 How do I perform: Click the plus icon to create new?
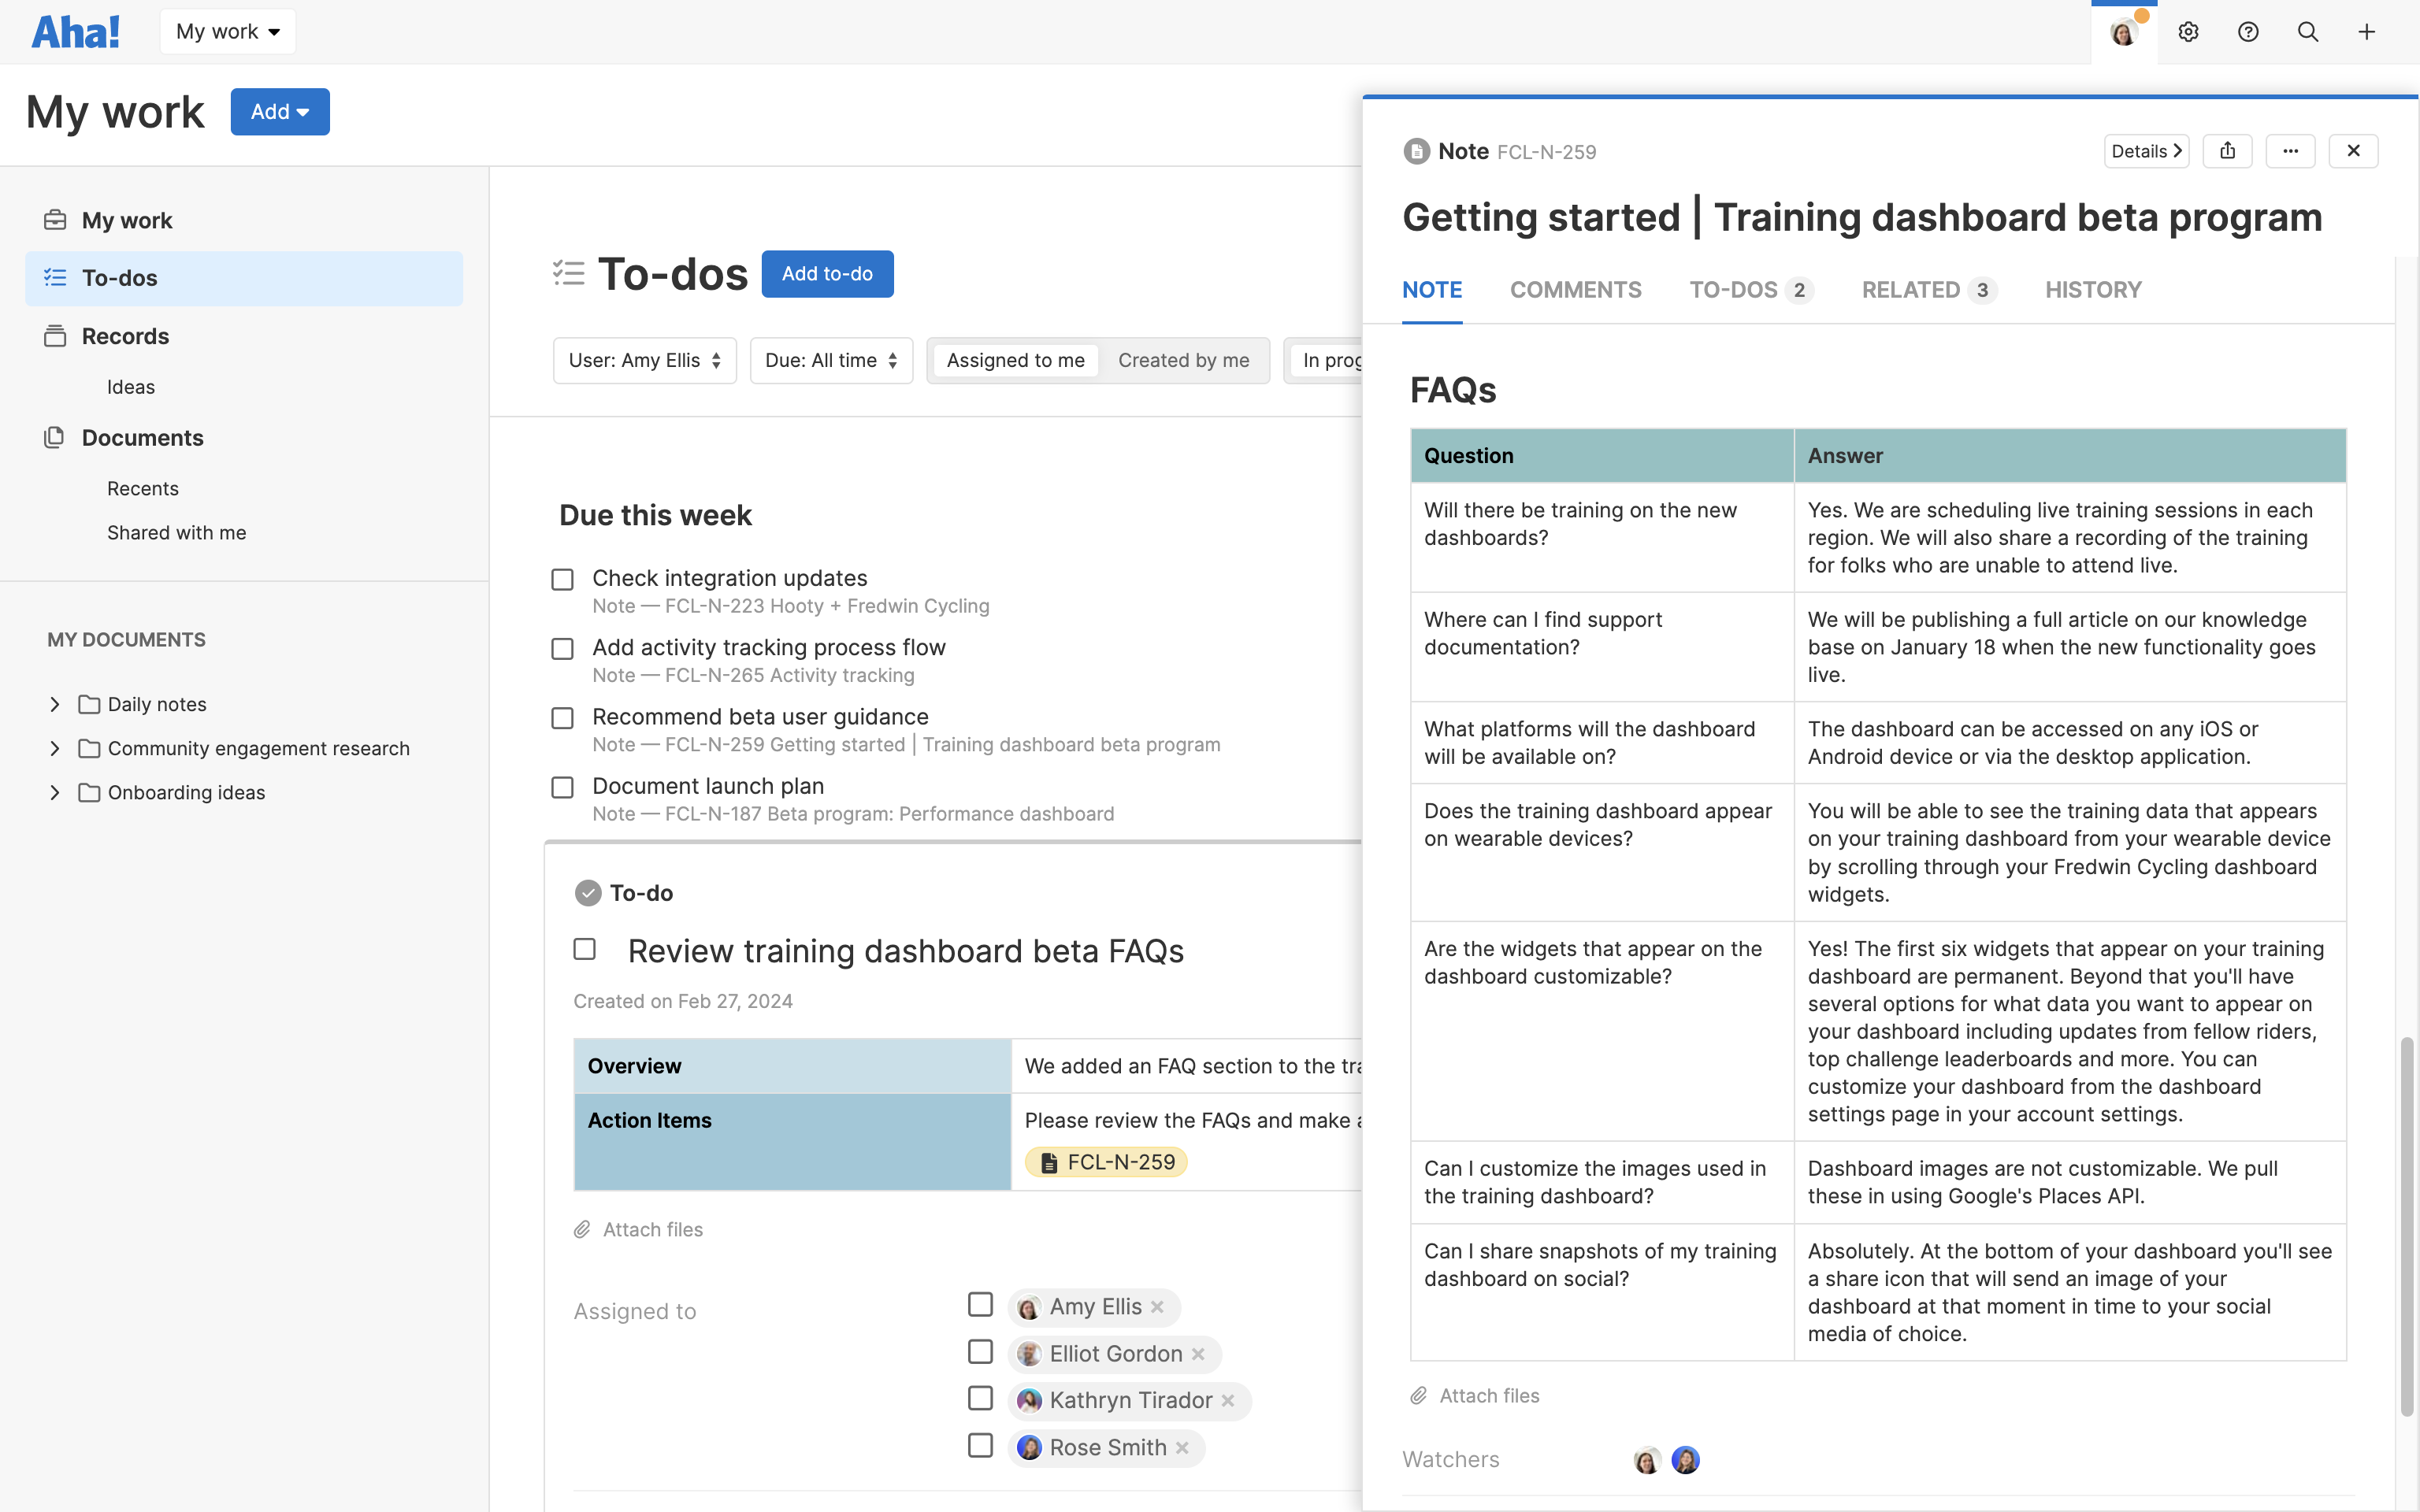[x=2367, y=31]
